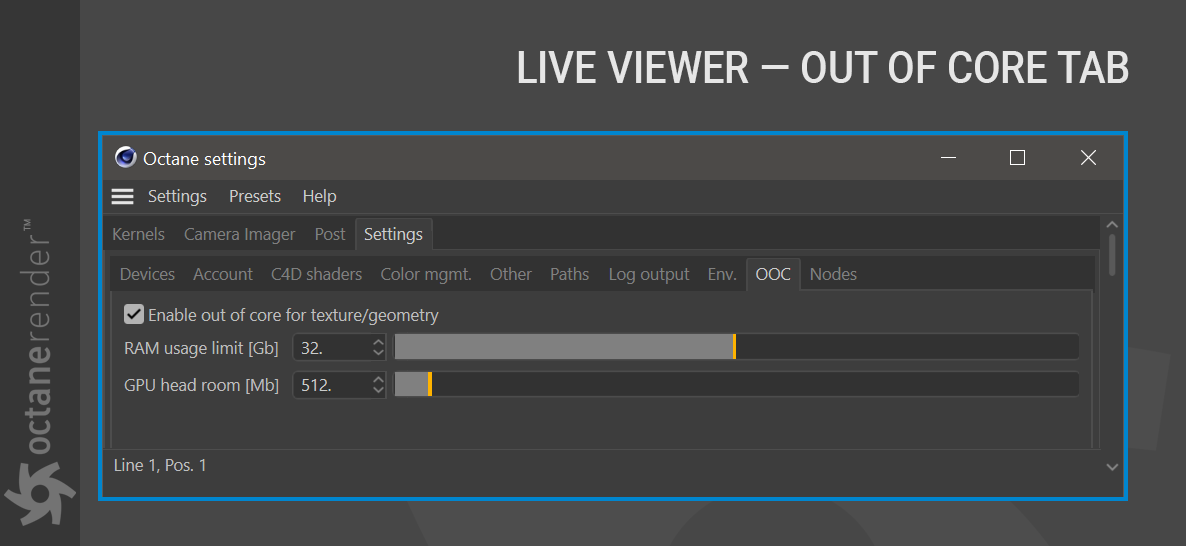Image resolution: width=1186 pixels, height=546 pixels.
Task: Click the Cinema 4D logo in title bar
Action: click(126, 157)
